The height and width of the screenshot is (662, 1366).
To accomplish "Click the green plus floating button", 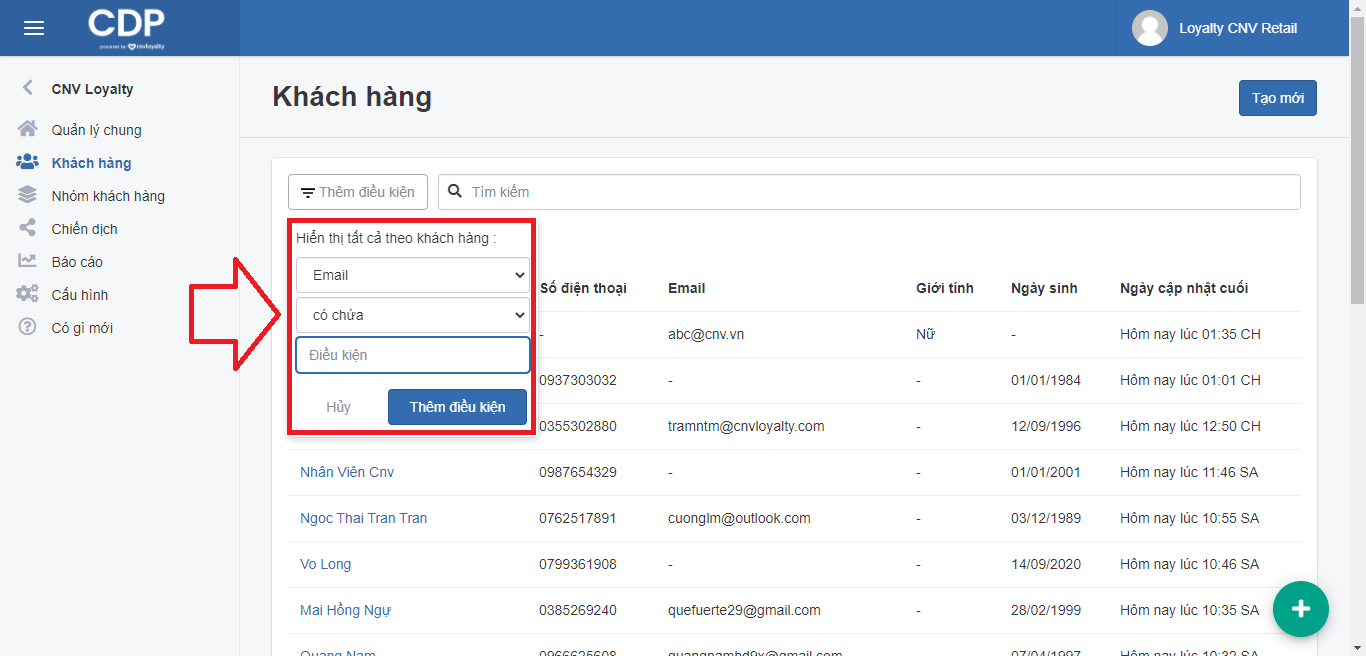I will (x=1300, y=608).
